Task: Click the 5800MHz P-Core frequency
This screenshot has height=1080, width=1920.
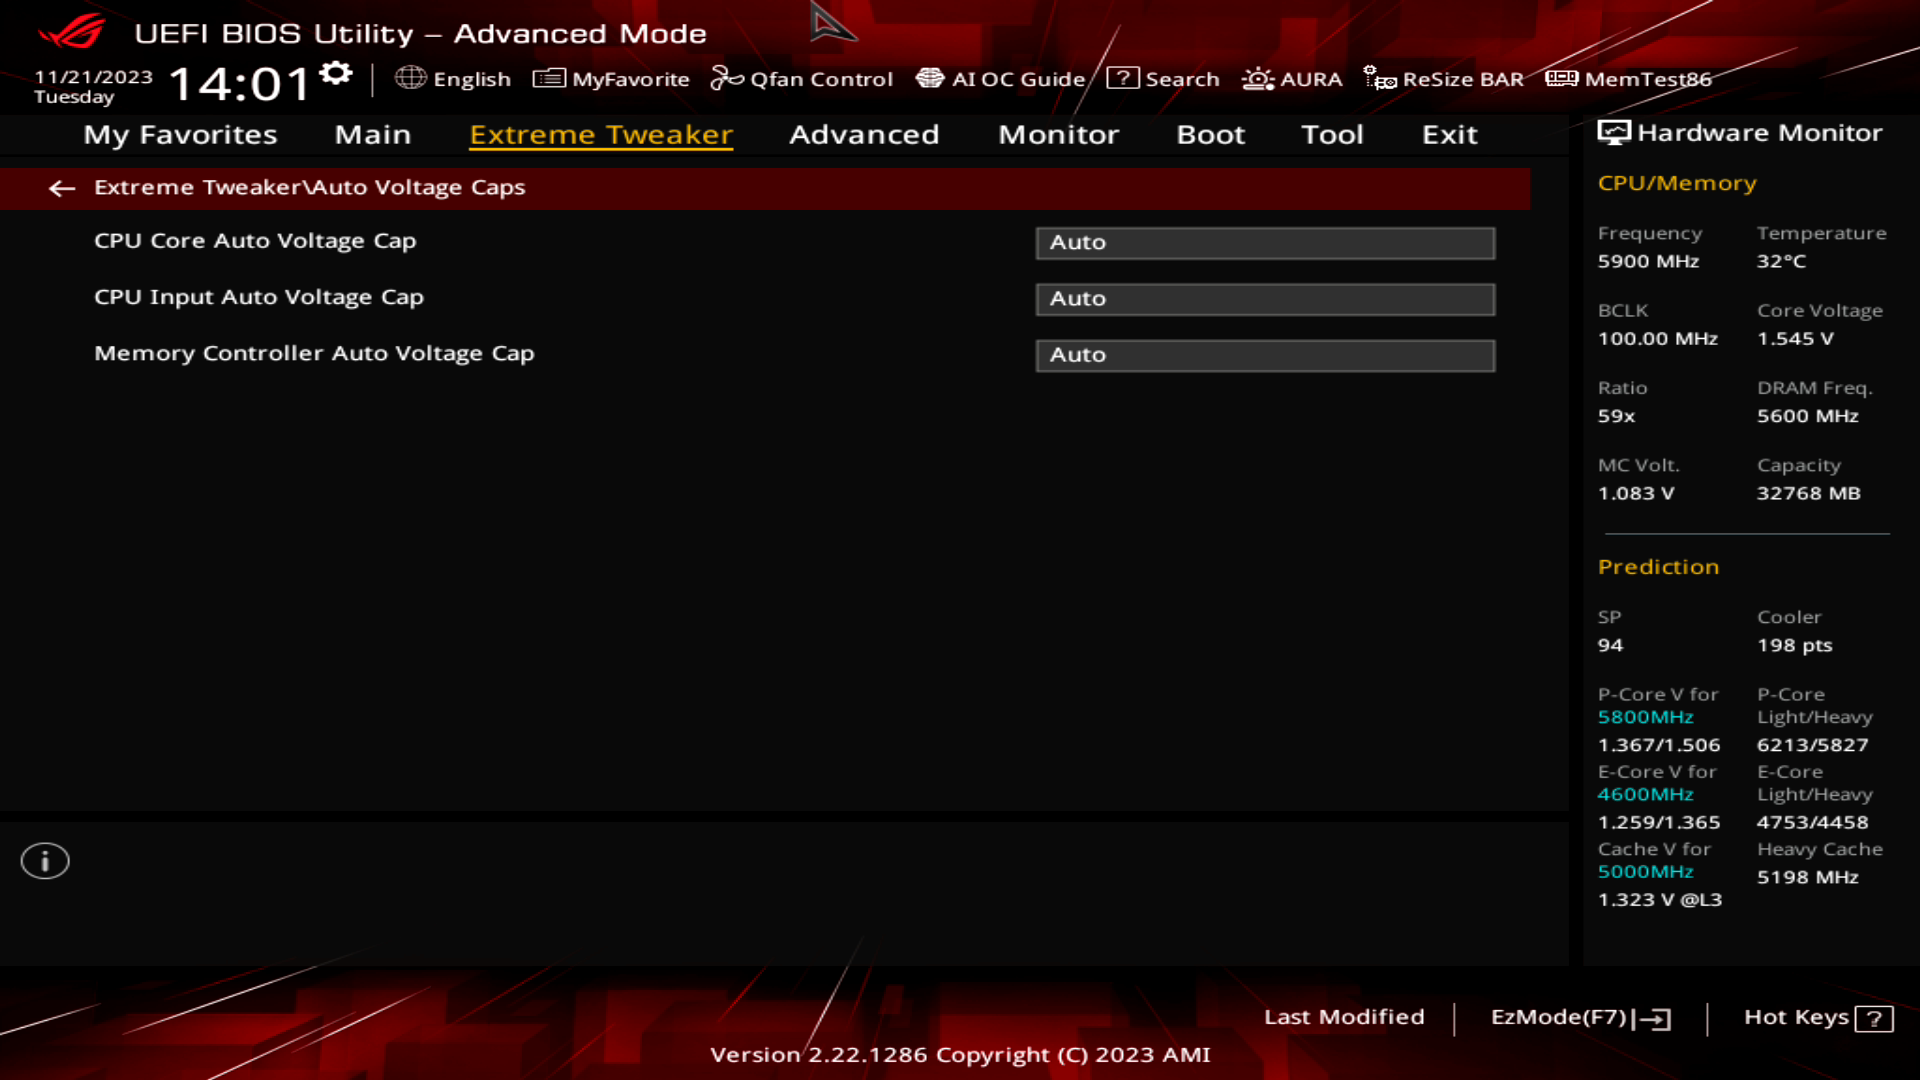Action: pos(1645,717)
